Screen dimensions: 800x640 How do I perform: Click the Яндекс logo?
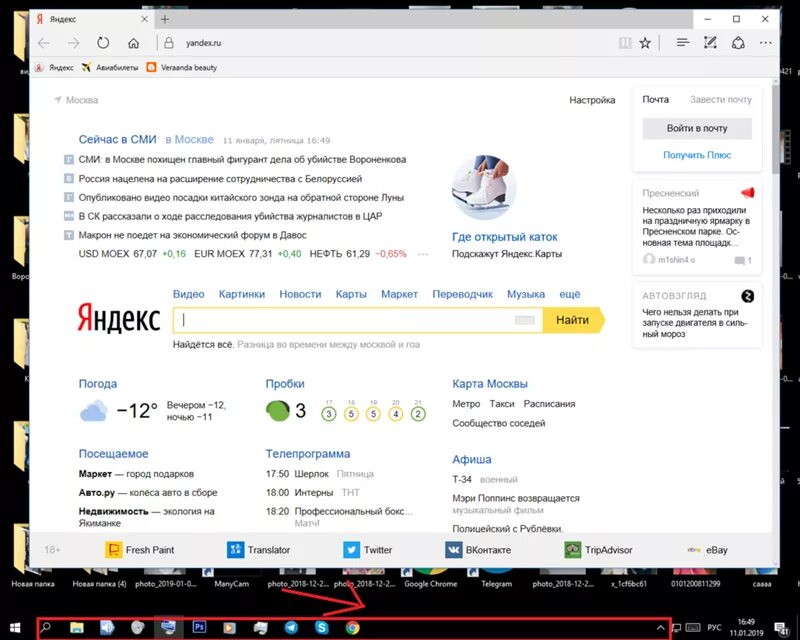point(118,318)
